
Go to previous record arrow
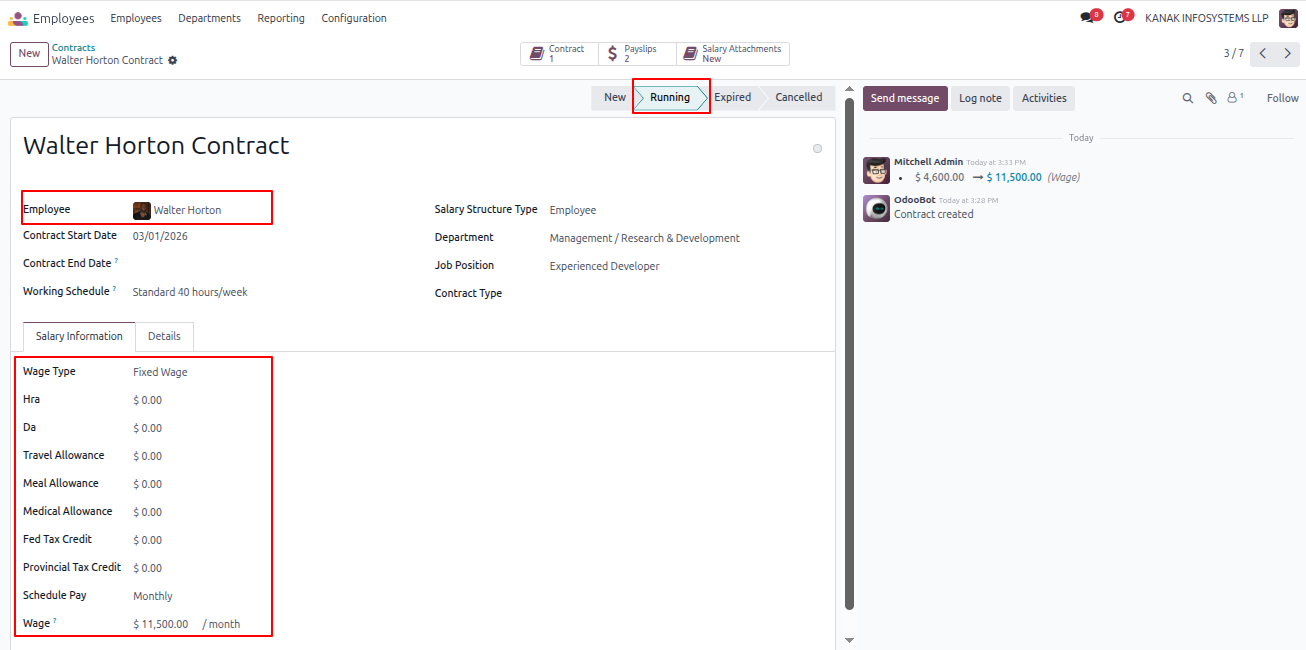click(x=1263, y=54)
